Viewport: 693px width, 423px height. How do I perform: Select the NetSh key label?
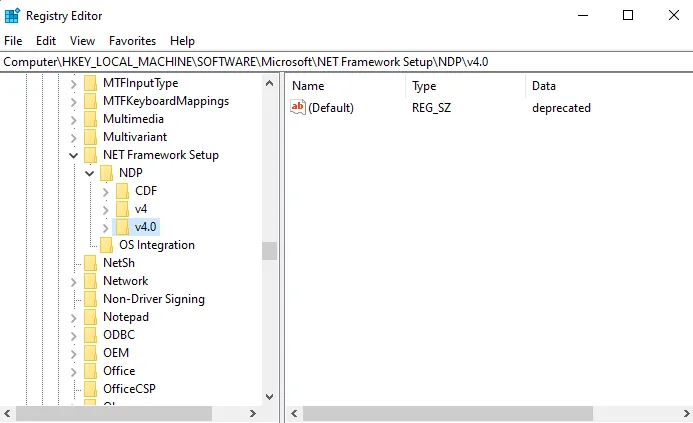tap(119, 263)
